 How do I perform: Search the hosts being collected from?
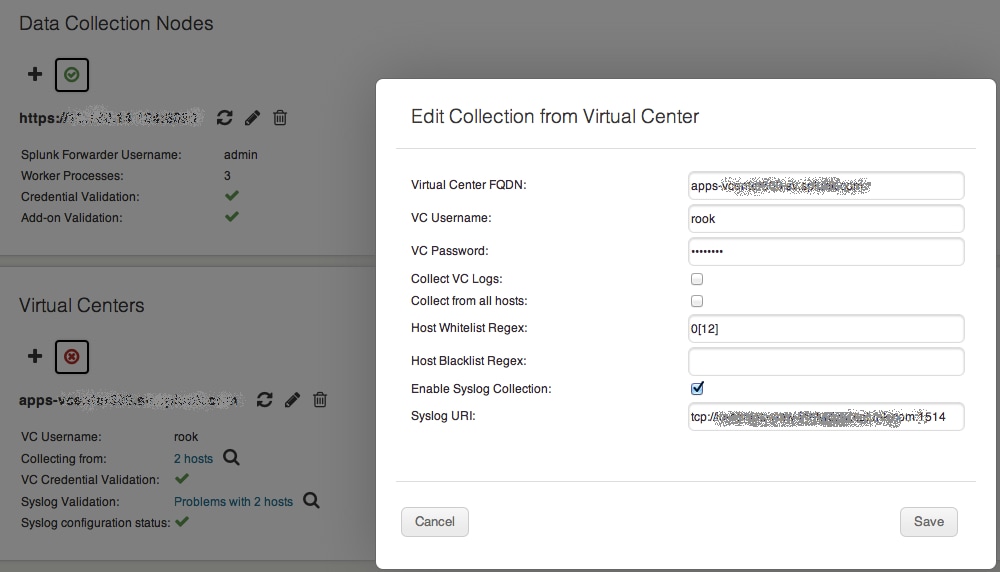click(x=232, y=457)
